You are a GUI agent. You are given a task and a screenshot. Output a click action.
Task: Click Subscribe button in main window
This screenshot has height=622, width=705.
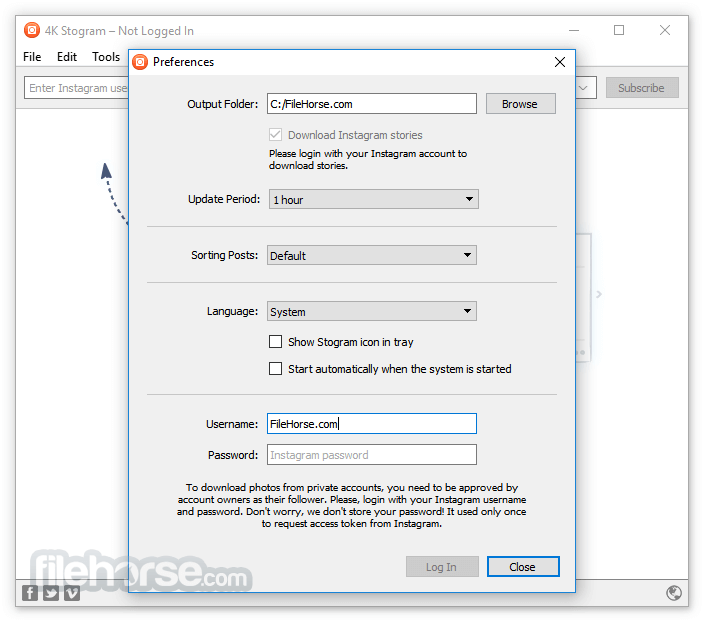(x=642, y=88)
